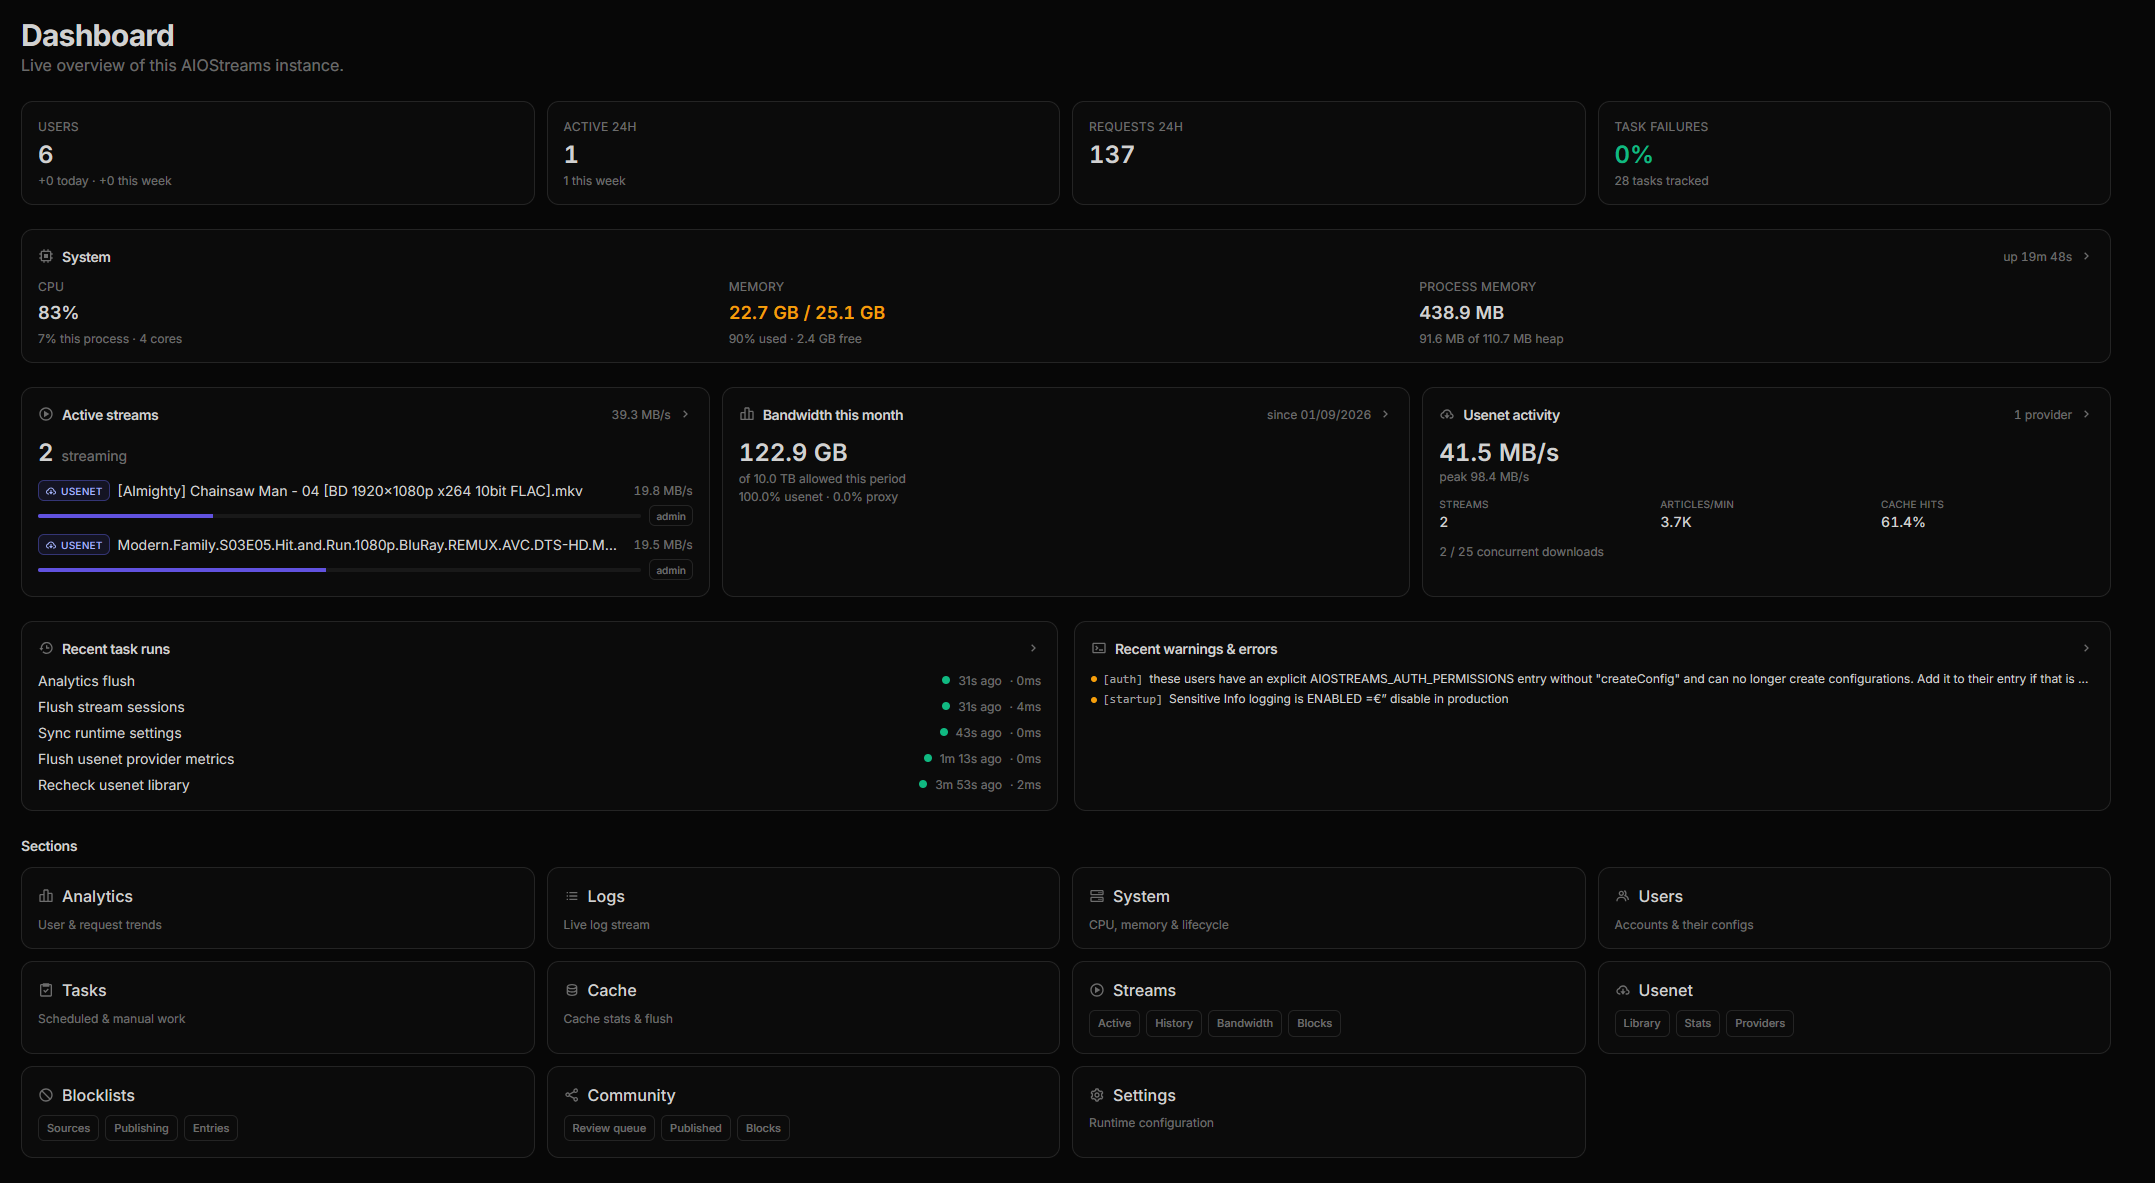Click the Modern Family stream filename

[x=367, y=545]
